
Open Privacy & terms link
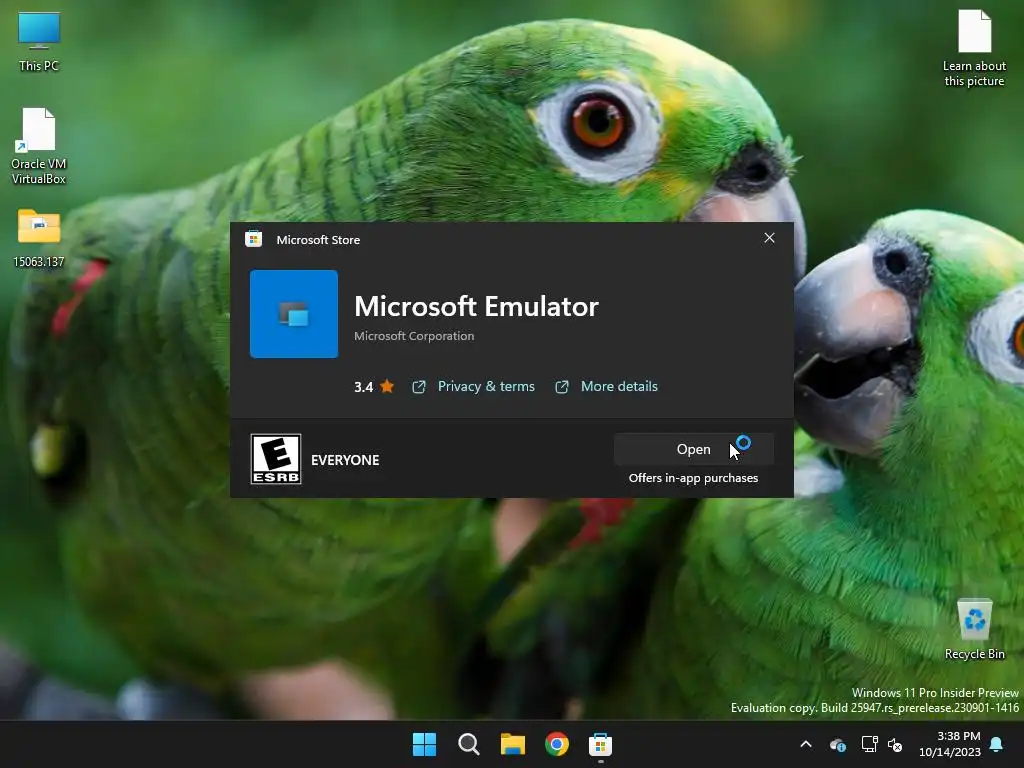click(x=486, y=387)
